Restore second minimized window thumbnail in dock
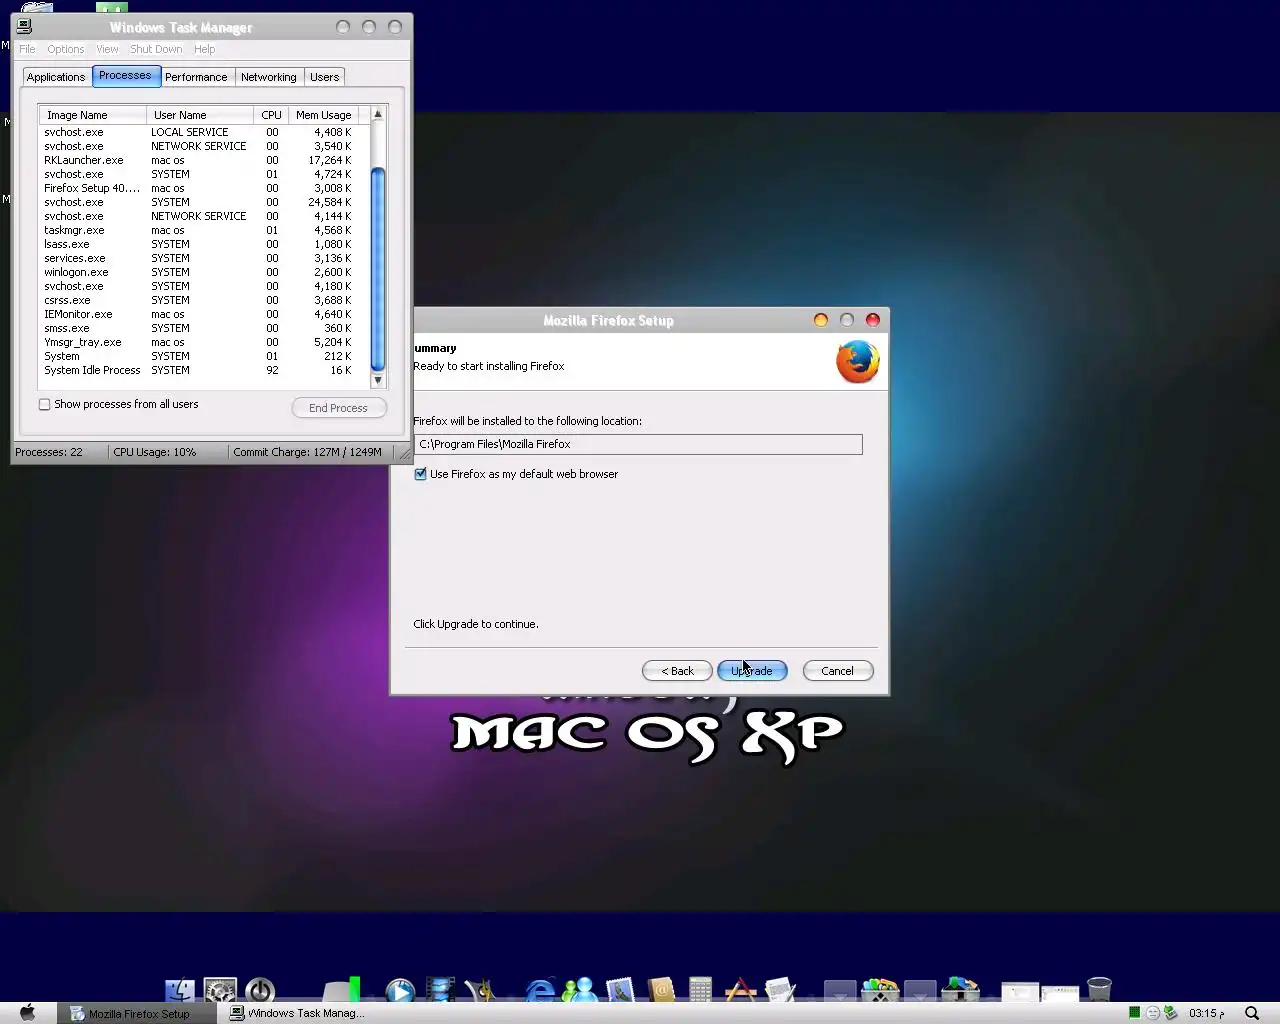The width and height of the screenshot is (1280, 1024). coord(1060,992)
